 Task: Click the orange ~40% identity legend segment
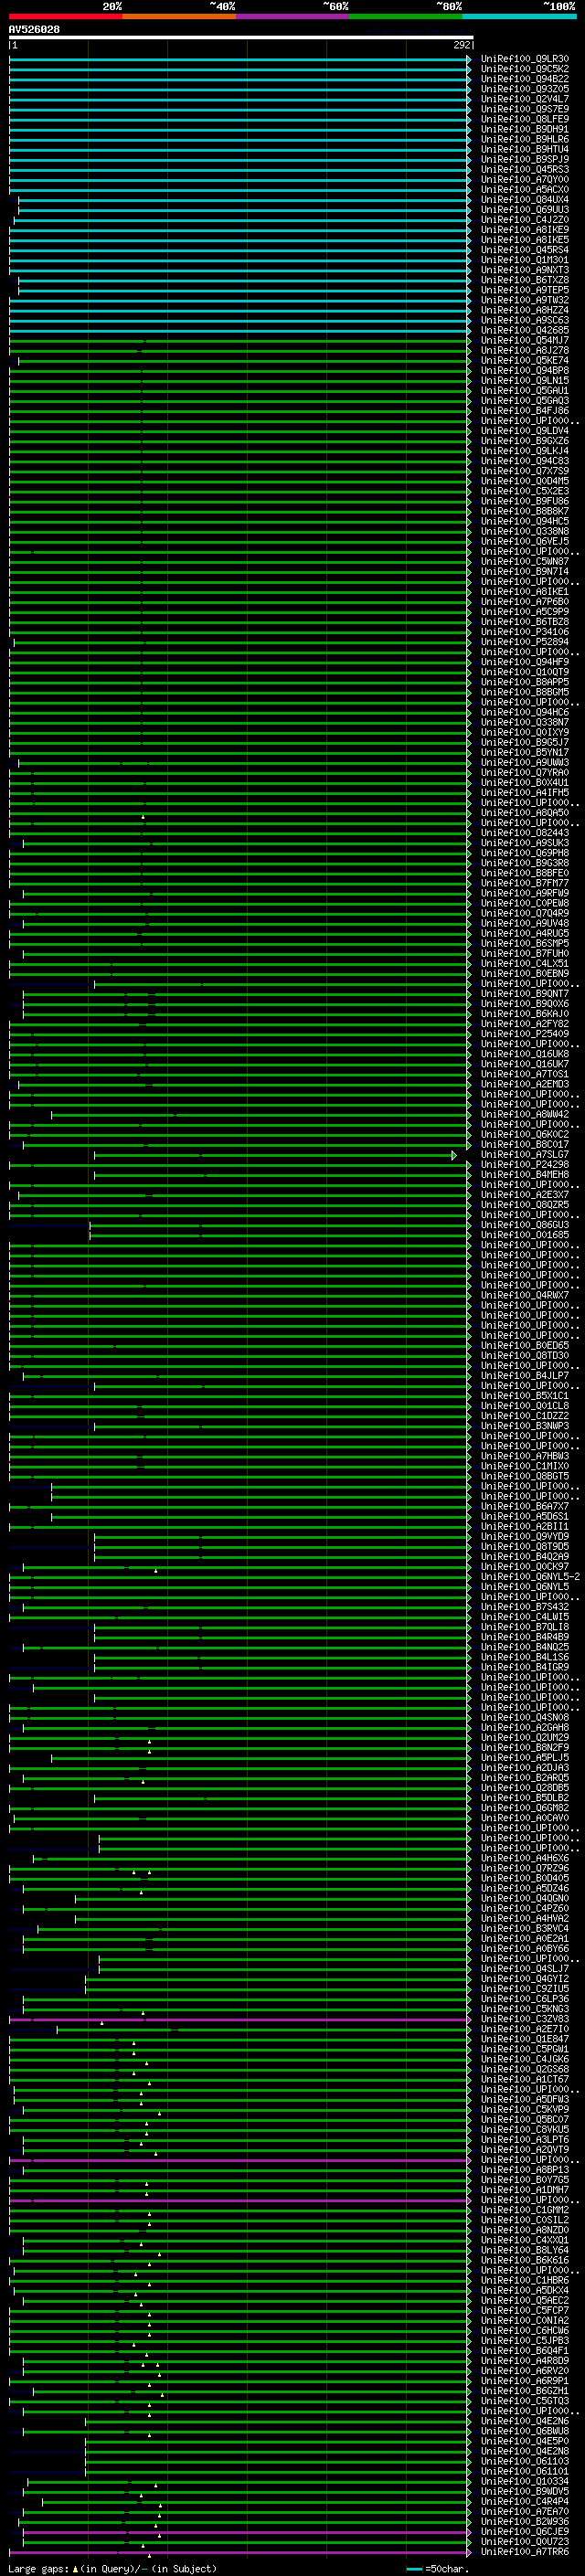click(x=179, y=16)
